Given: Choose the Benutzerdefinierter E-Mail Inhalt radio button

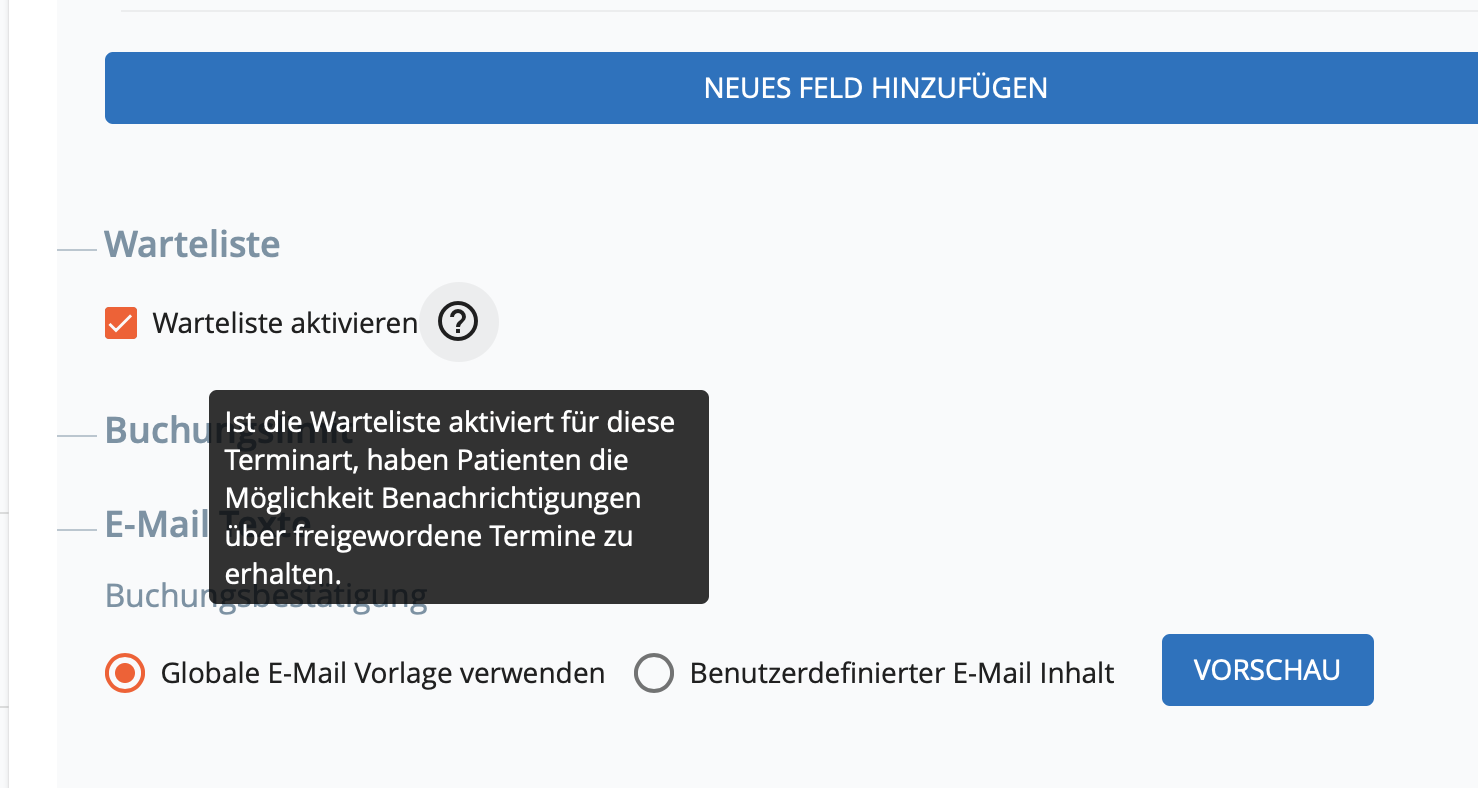Looking at the screenshot, I should (x=654, y=673).
